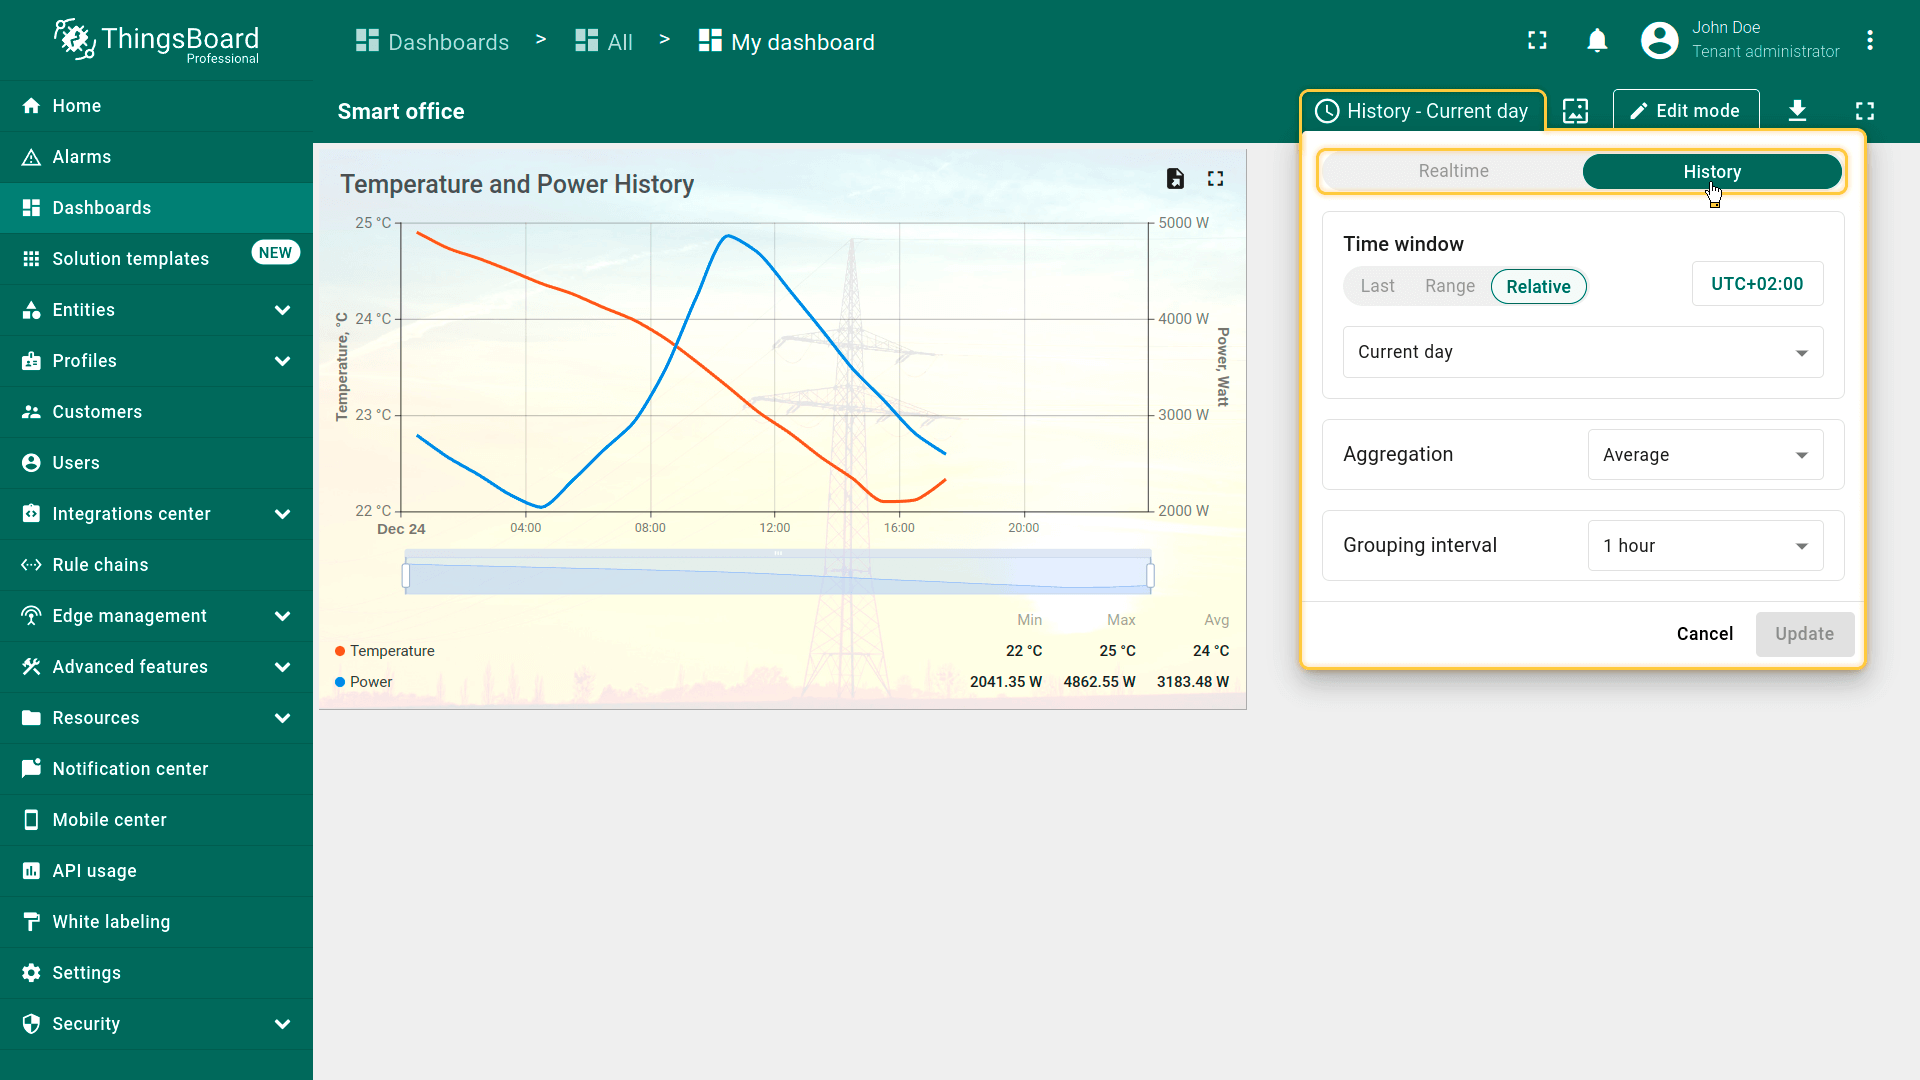The image size is (1920, 1080).
Task: Select the Range time window option
Action: (1449, 287)
